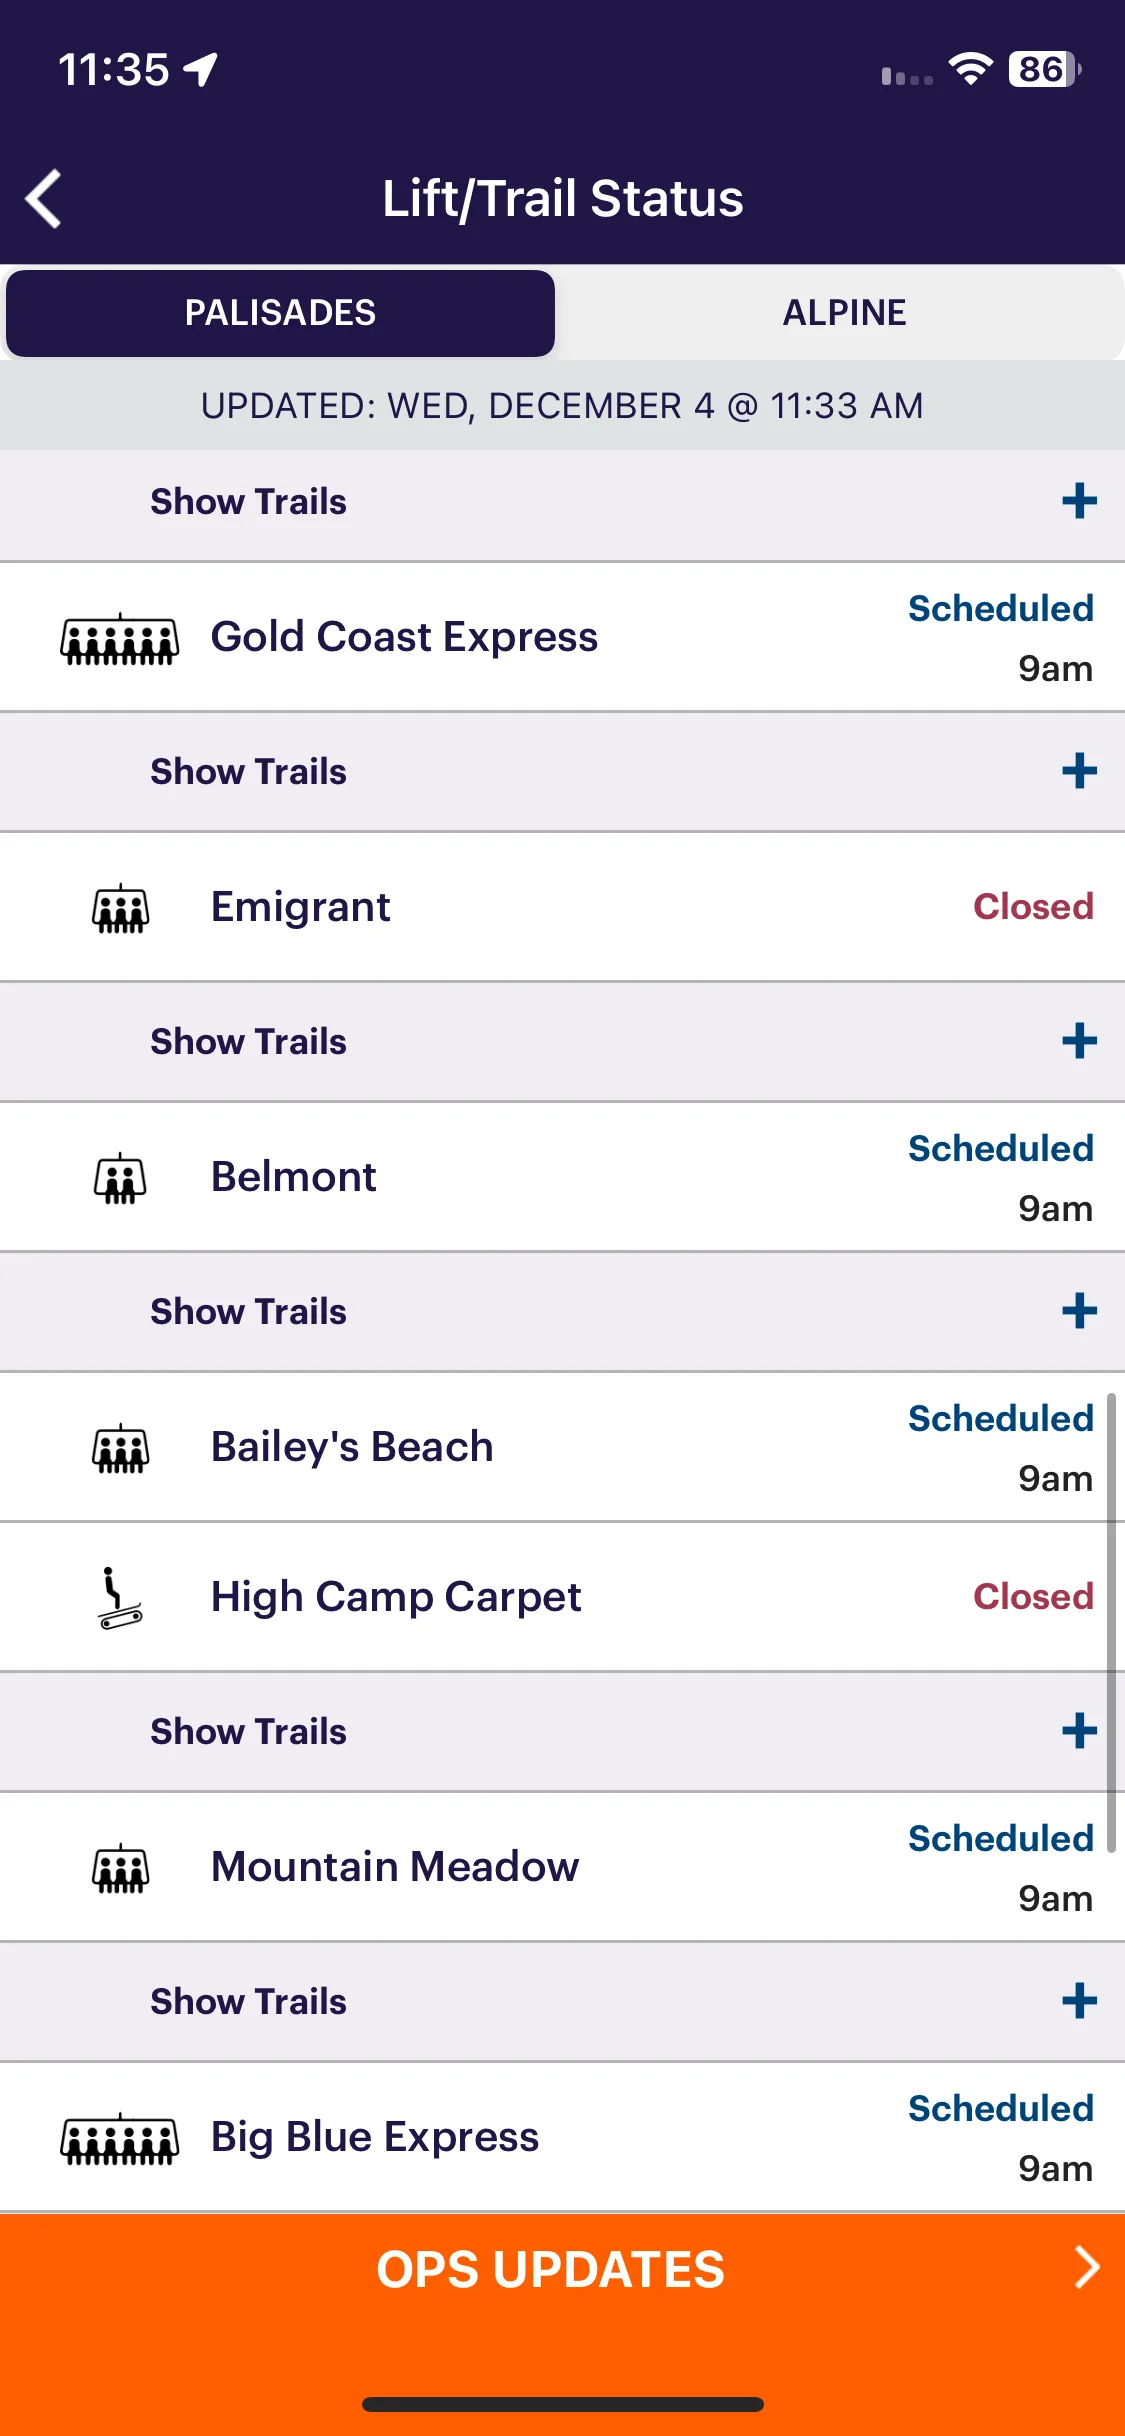Select the Emigrant Closed status label
1125x2436 pixels.
coord(1033,907)
